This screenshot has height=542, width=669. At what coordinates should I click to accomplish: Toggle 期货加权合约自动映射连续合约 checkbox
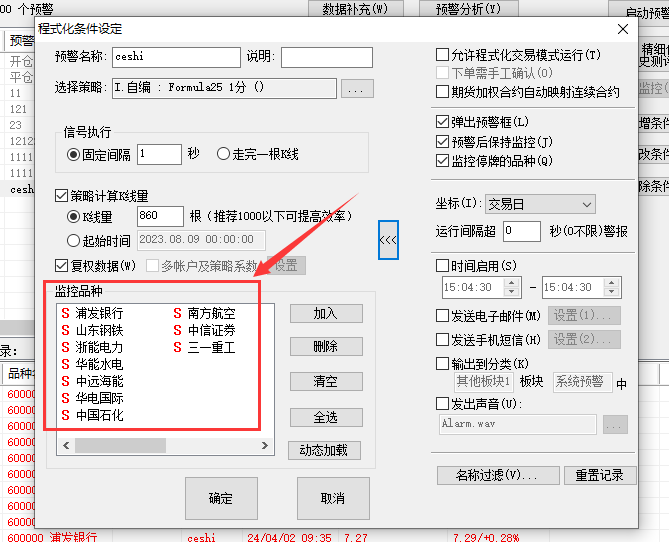pyautogui.click(x=442, y=91)
